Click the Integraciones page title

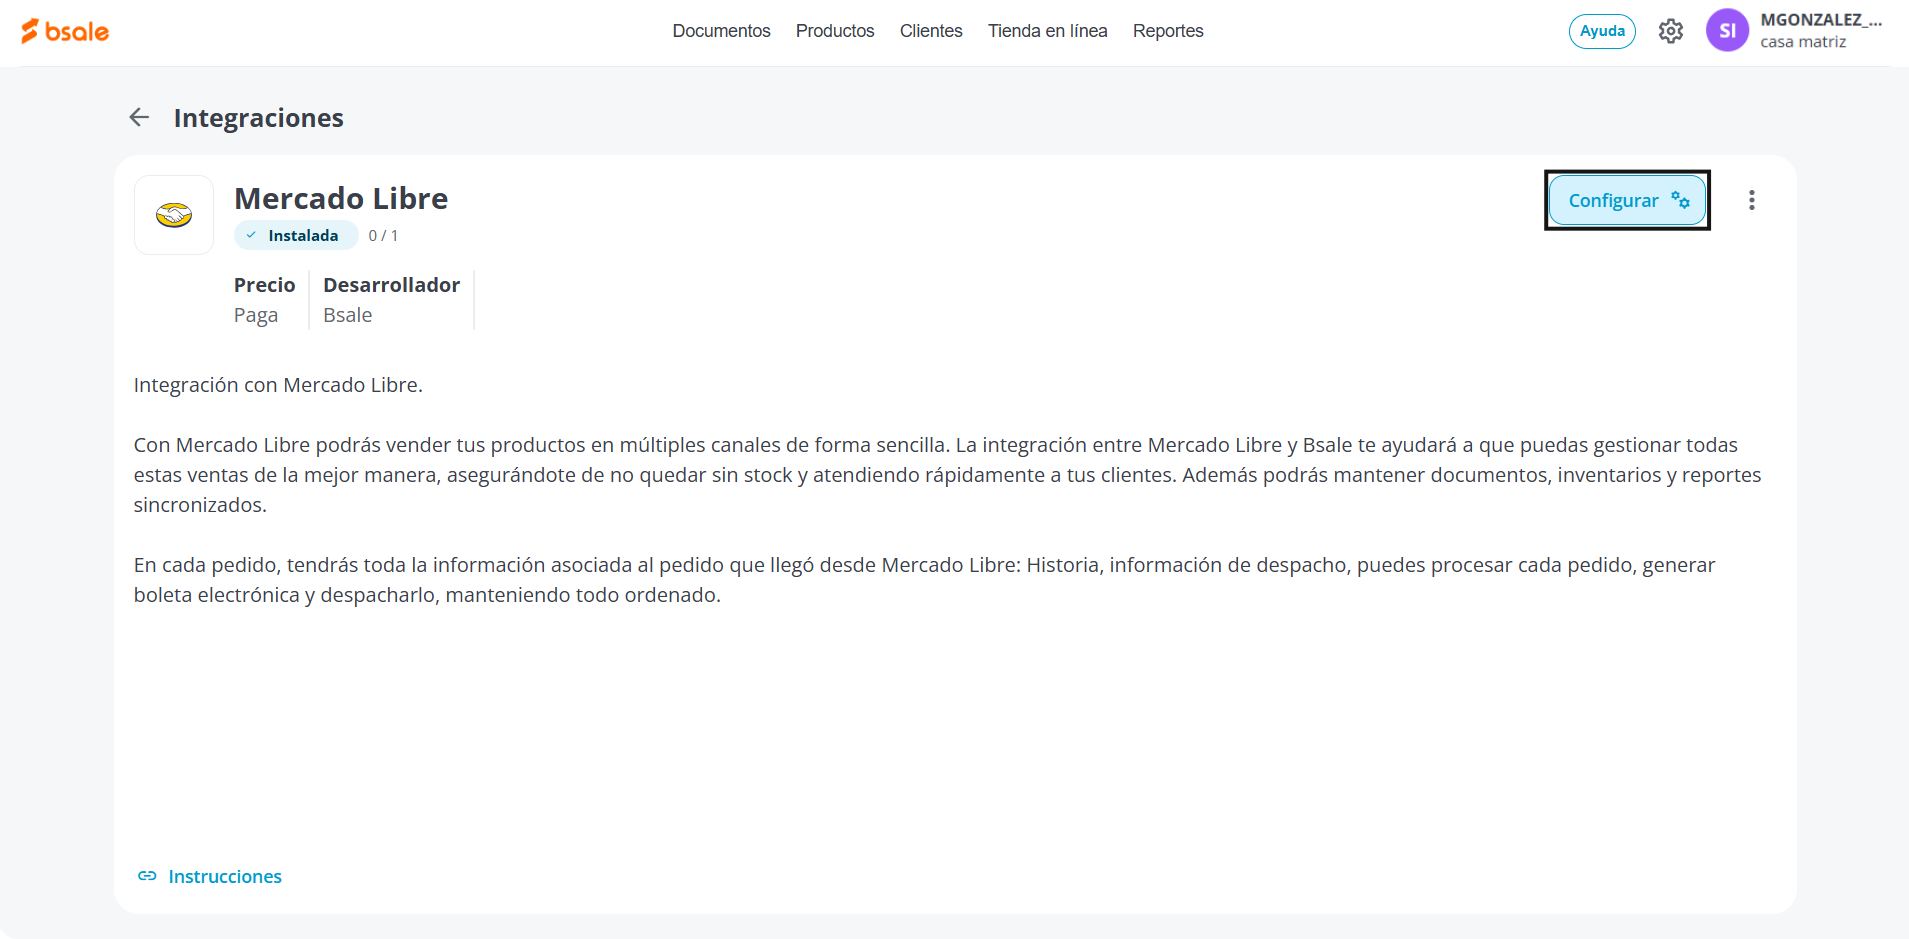point(259,118)
